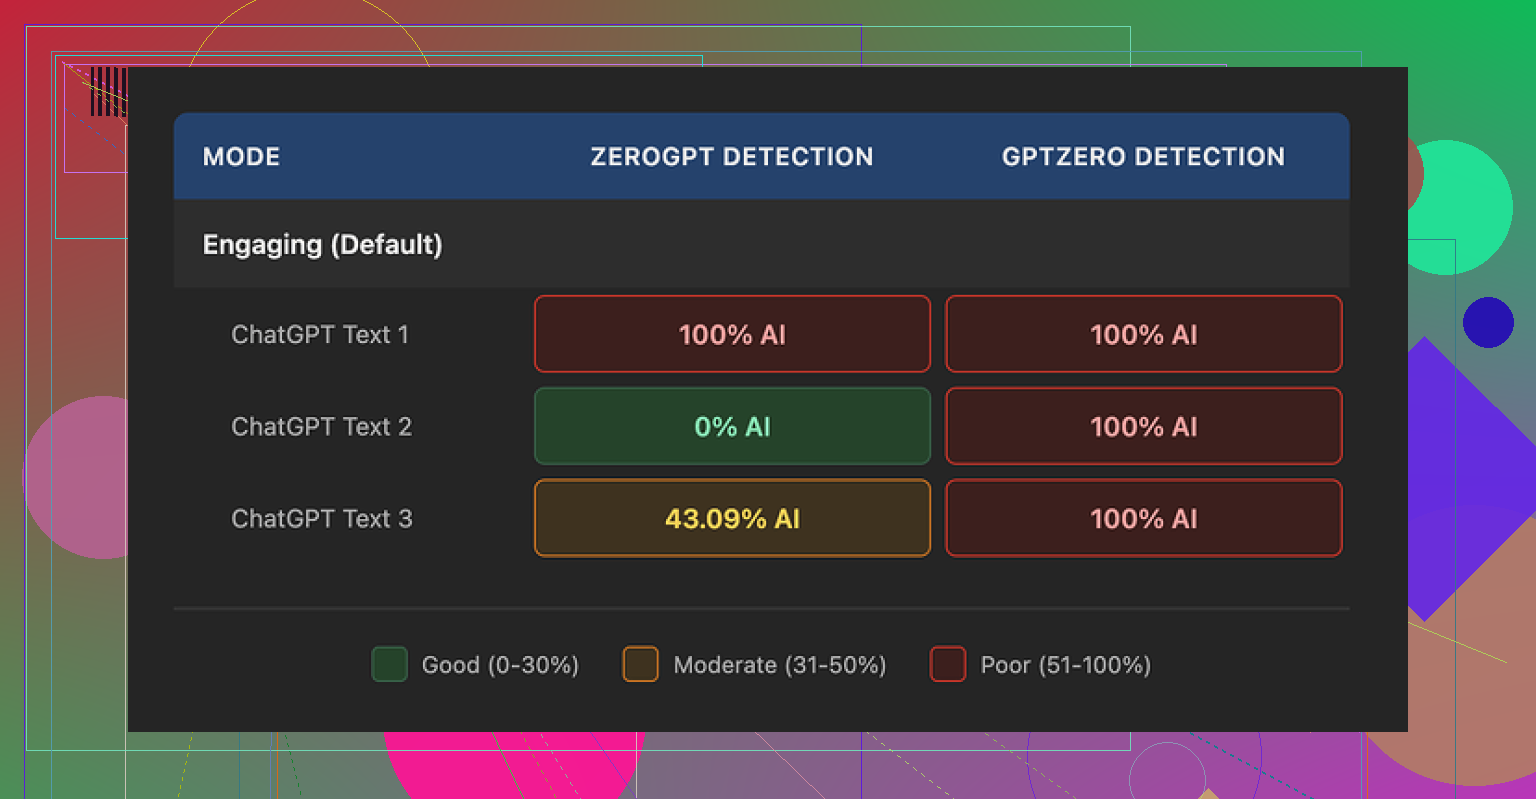The image size is (1536, 799).
Task: Click ZeroGPT 100% AI result for Text 1
Action: click(732, 335)
